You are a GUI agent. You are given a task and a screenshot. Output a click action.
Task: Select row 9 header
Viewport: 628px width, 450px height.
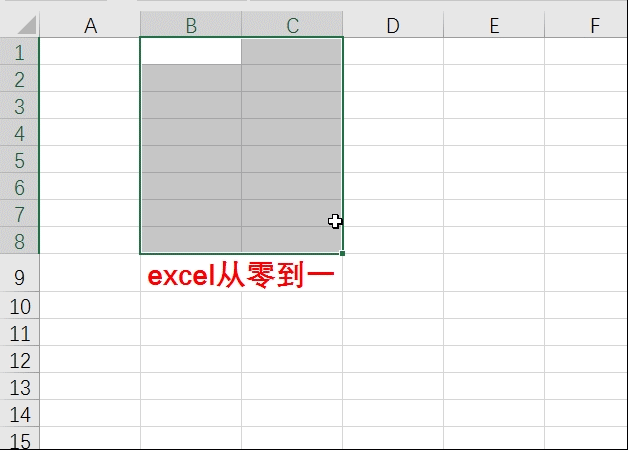pos(19,273)
